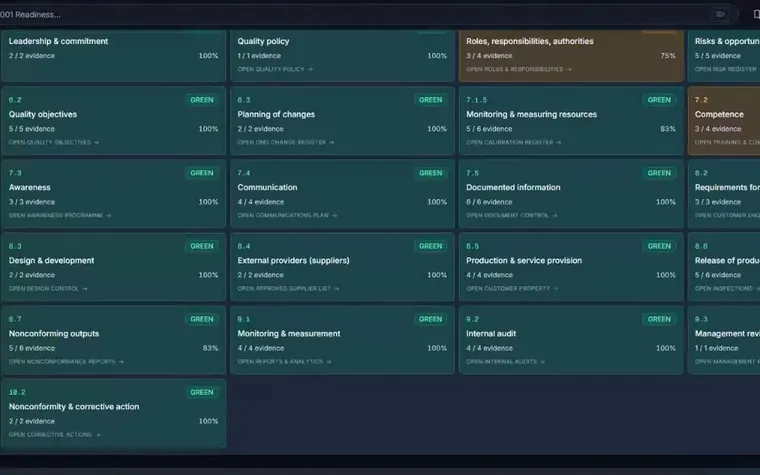Click GREEN badge on clause 6.3 card
760x475 pixels.
tap(430, 100)
